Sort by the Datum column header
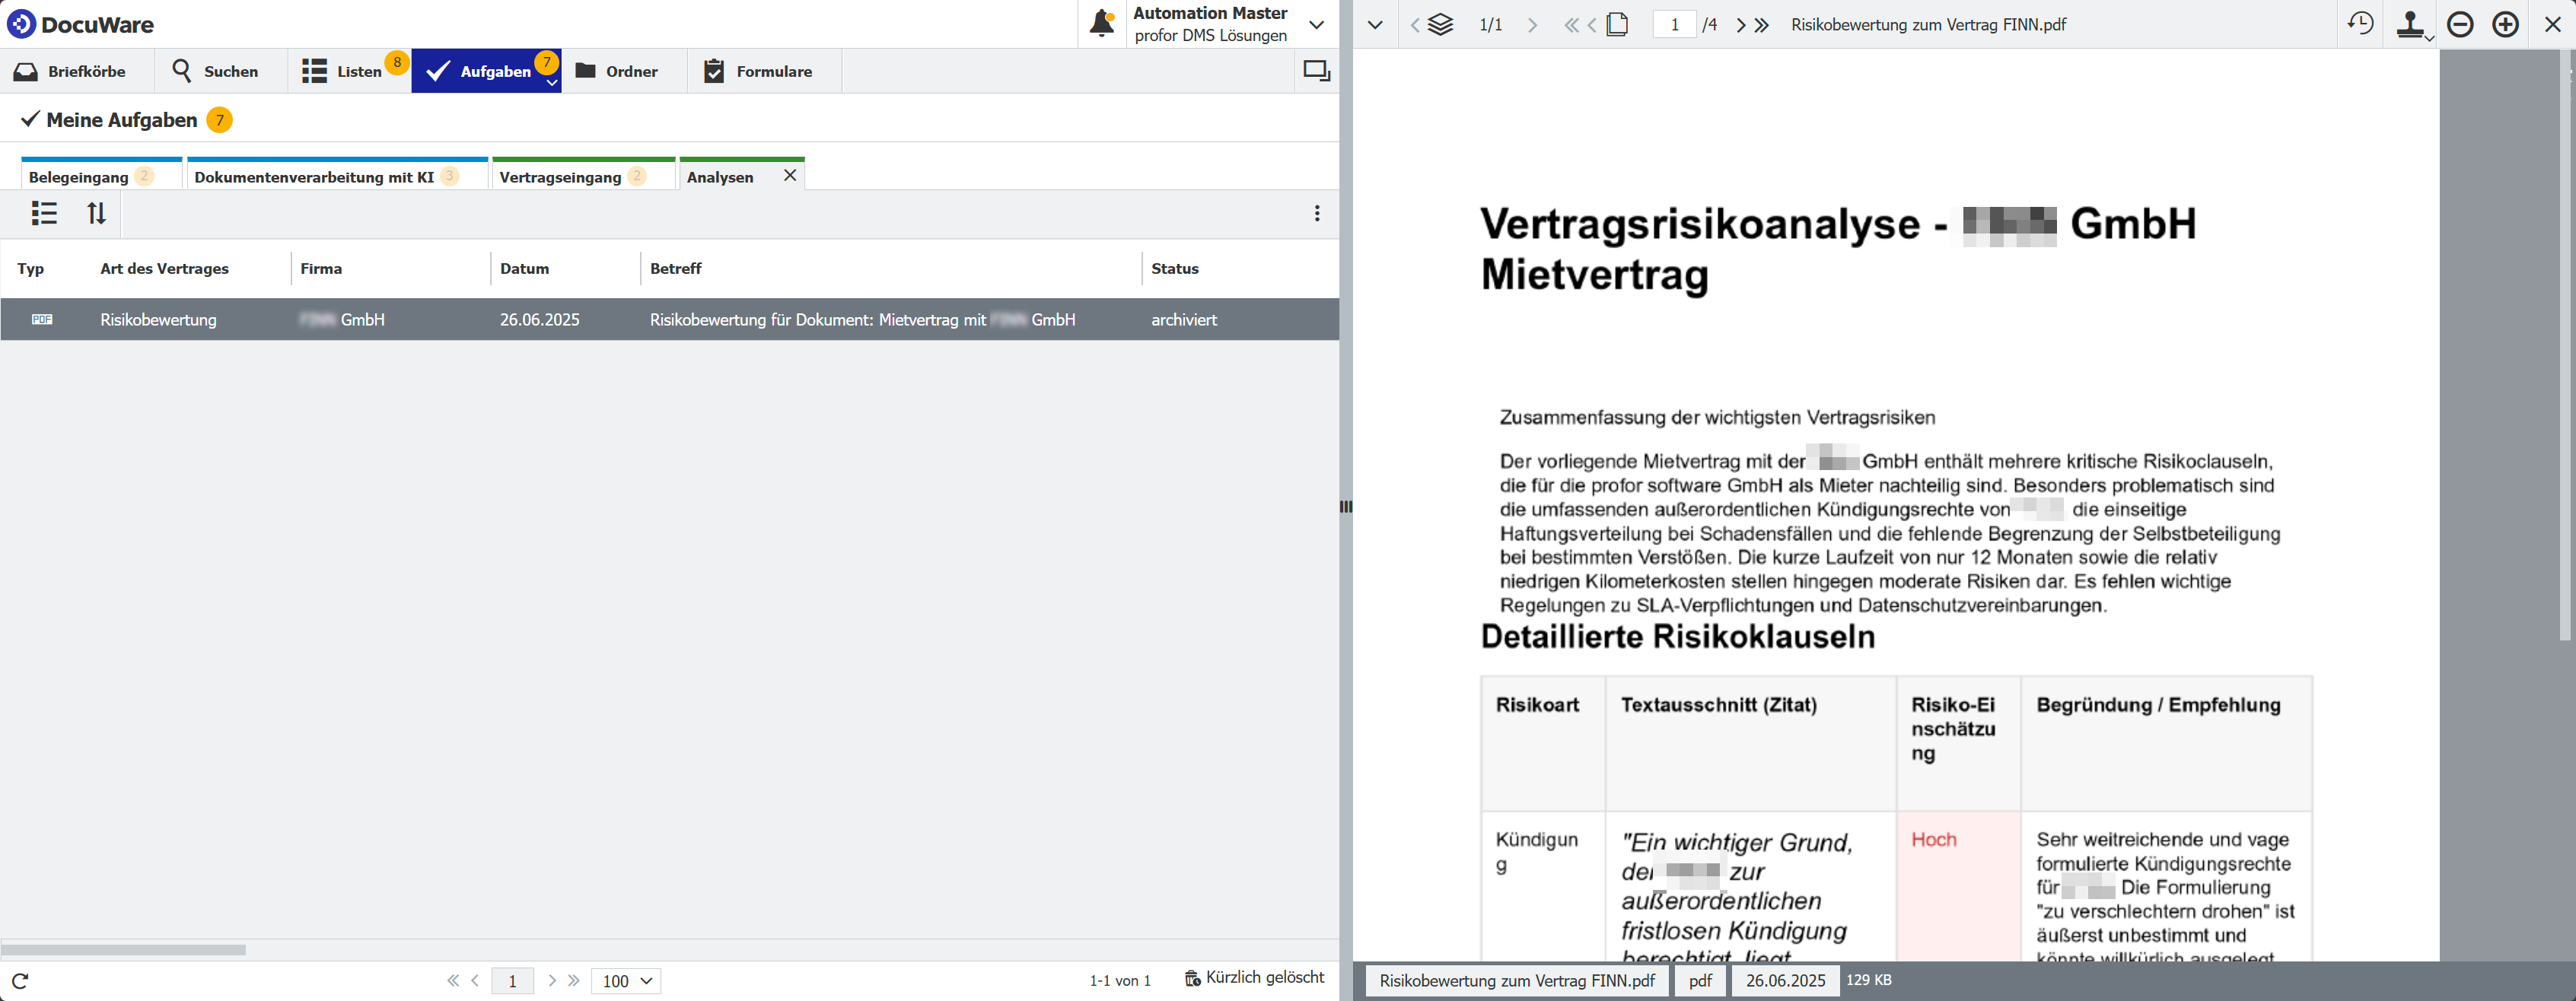 pos(524,268)
